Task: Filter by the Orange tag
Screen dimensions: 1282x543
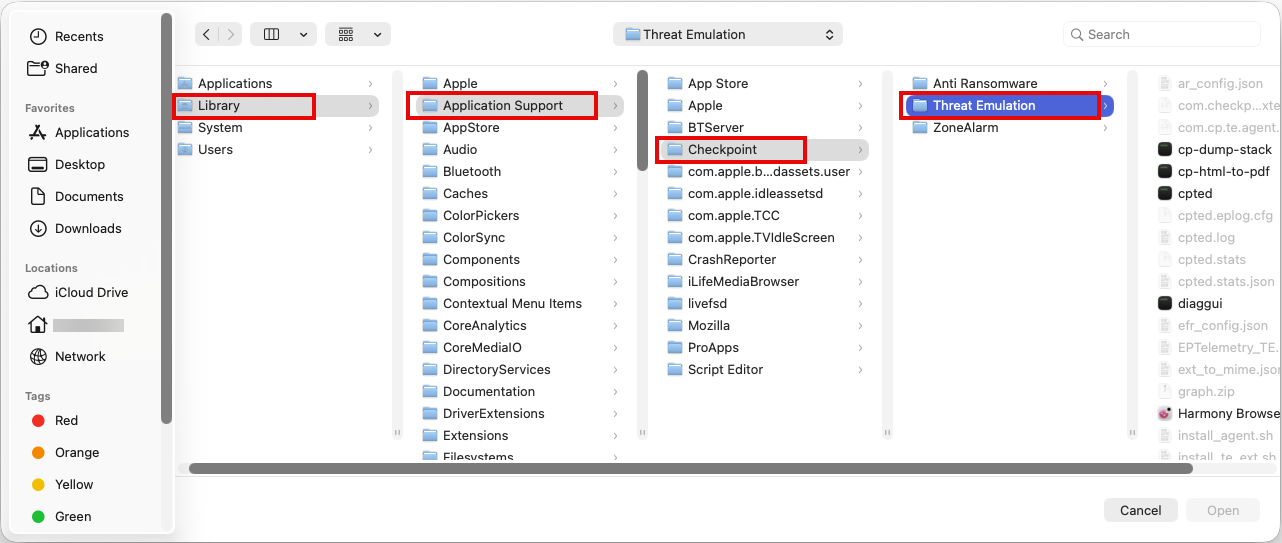Action: [63, 452]
